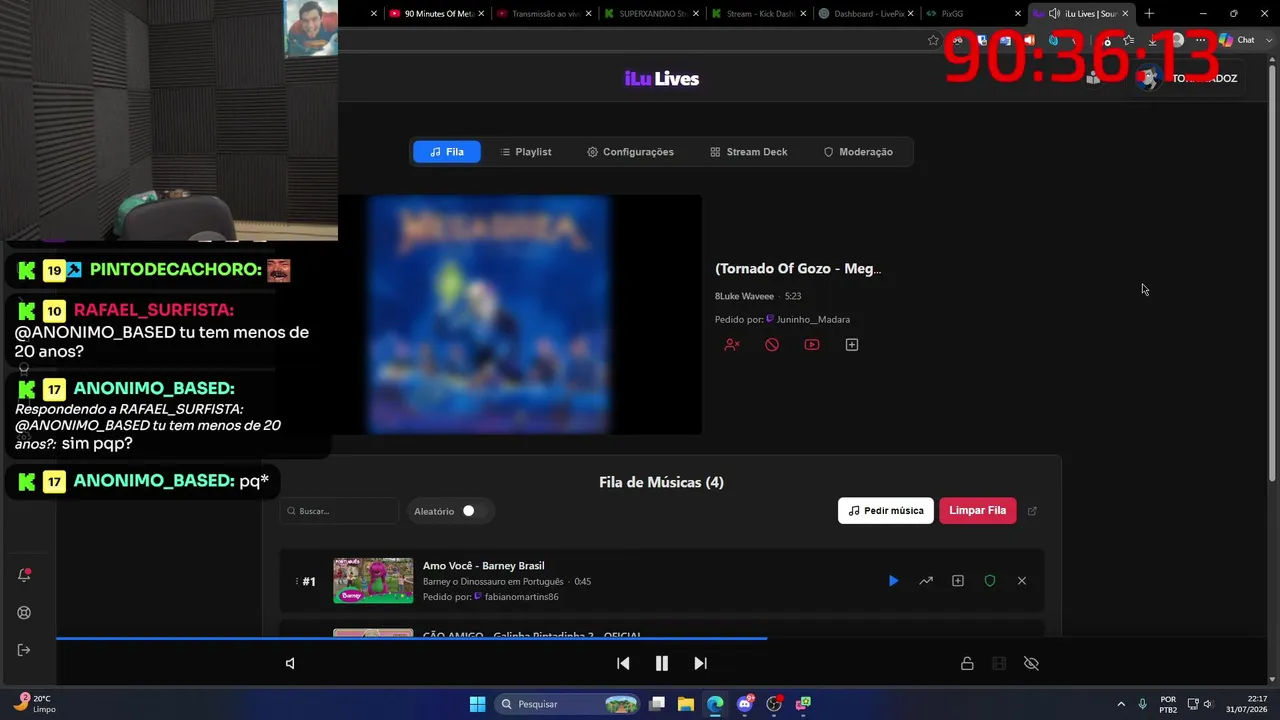Skip to previous track
Image resolution: width=1280 pixels, height=720 pixels.
pos(623,663)
